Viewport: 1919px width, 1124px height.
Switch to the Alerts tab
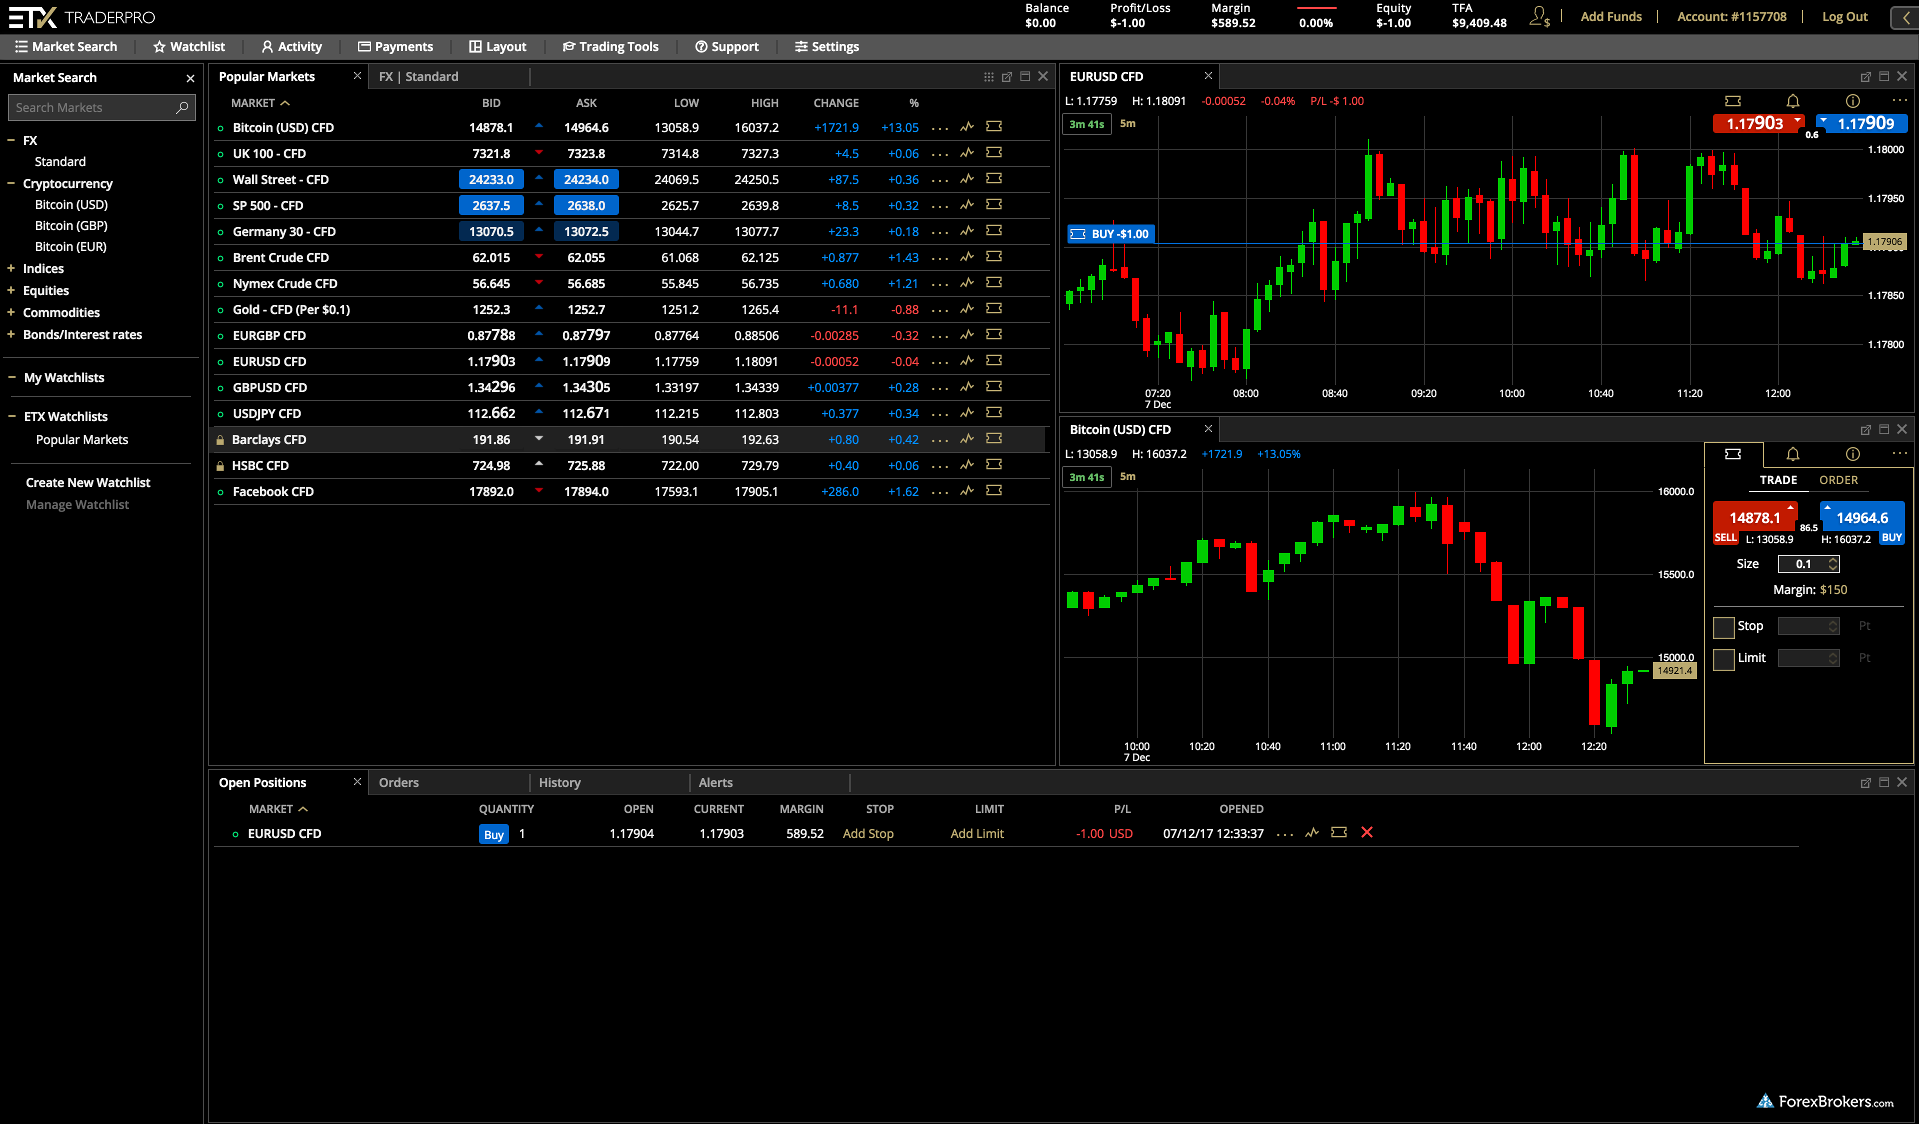[x=716, y=783]
